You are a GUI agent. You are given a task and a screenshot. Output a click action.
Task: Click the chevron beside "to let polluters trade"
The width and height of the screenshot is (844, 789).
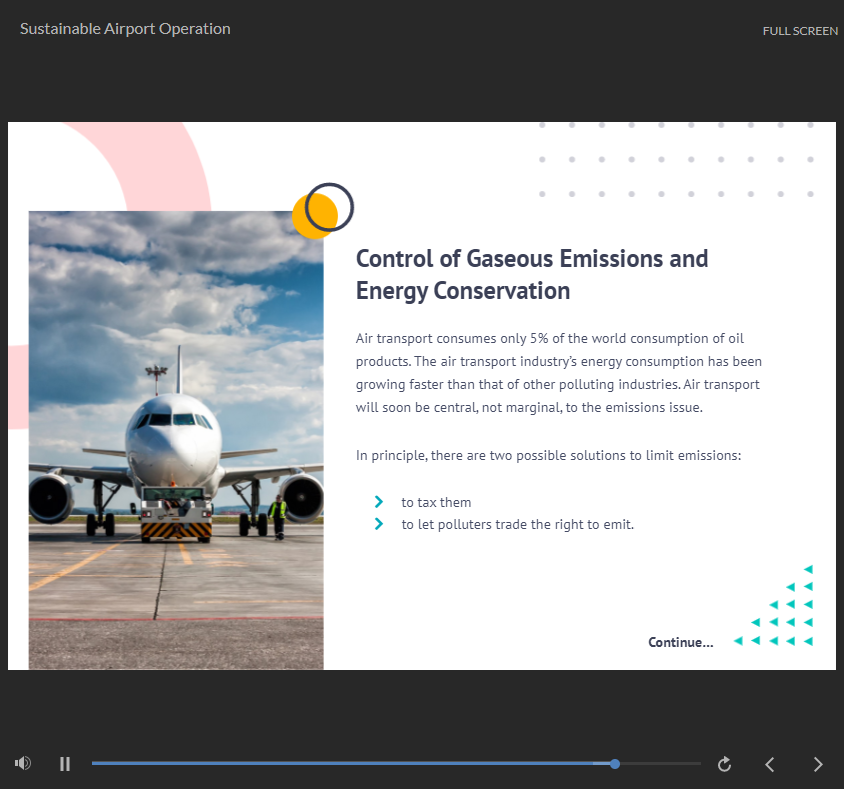click(x=379, y=524)
